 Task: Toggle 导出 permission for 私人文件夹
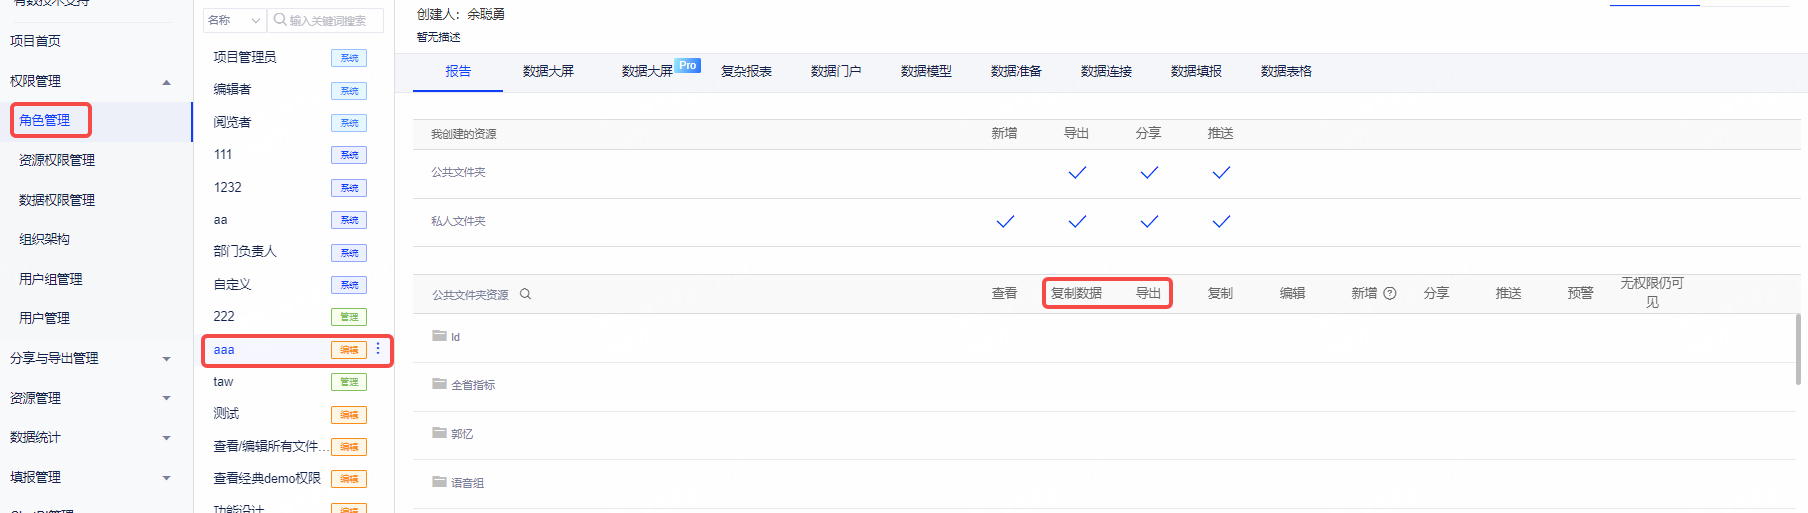pos(1077,222)
